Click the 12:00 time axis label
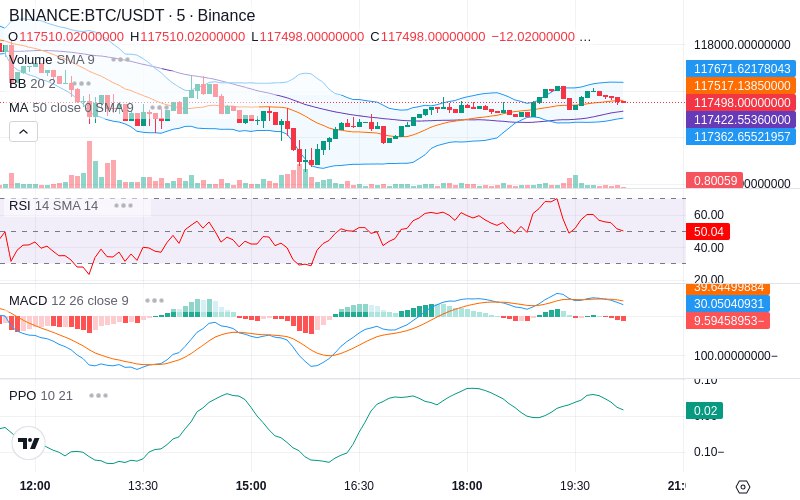 click(35, 486)
